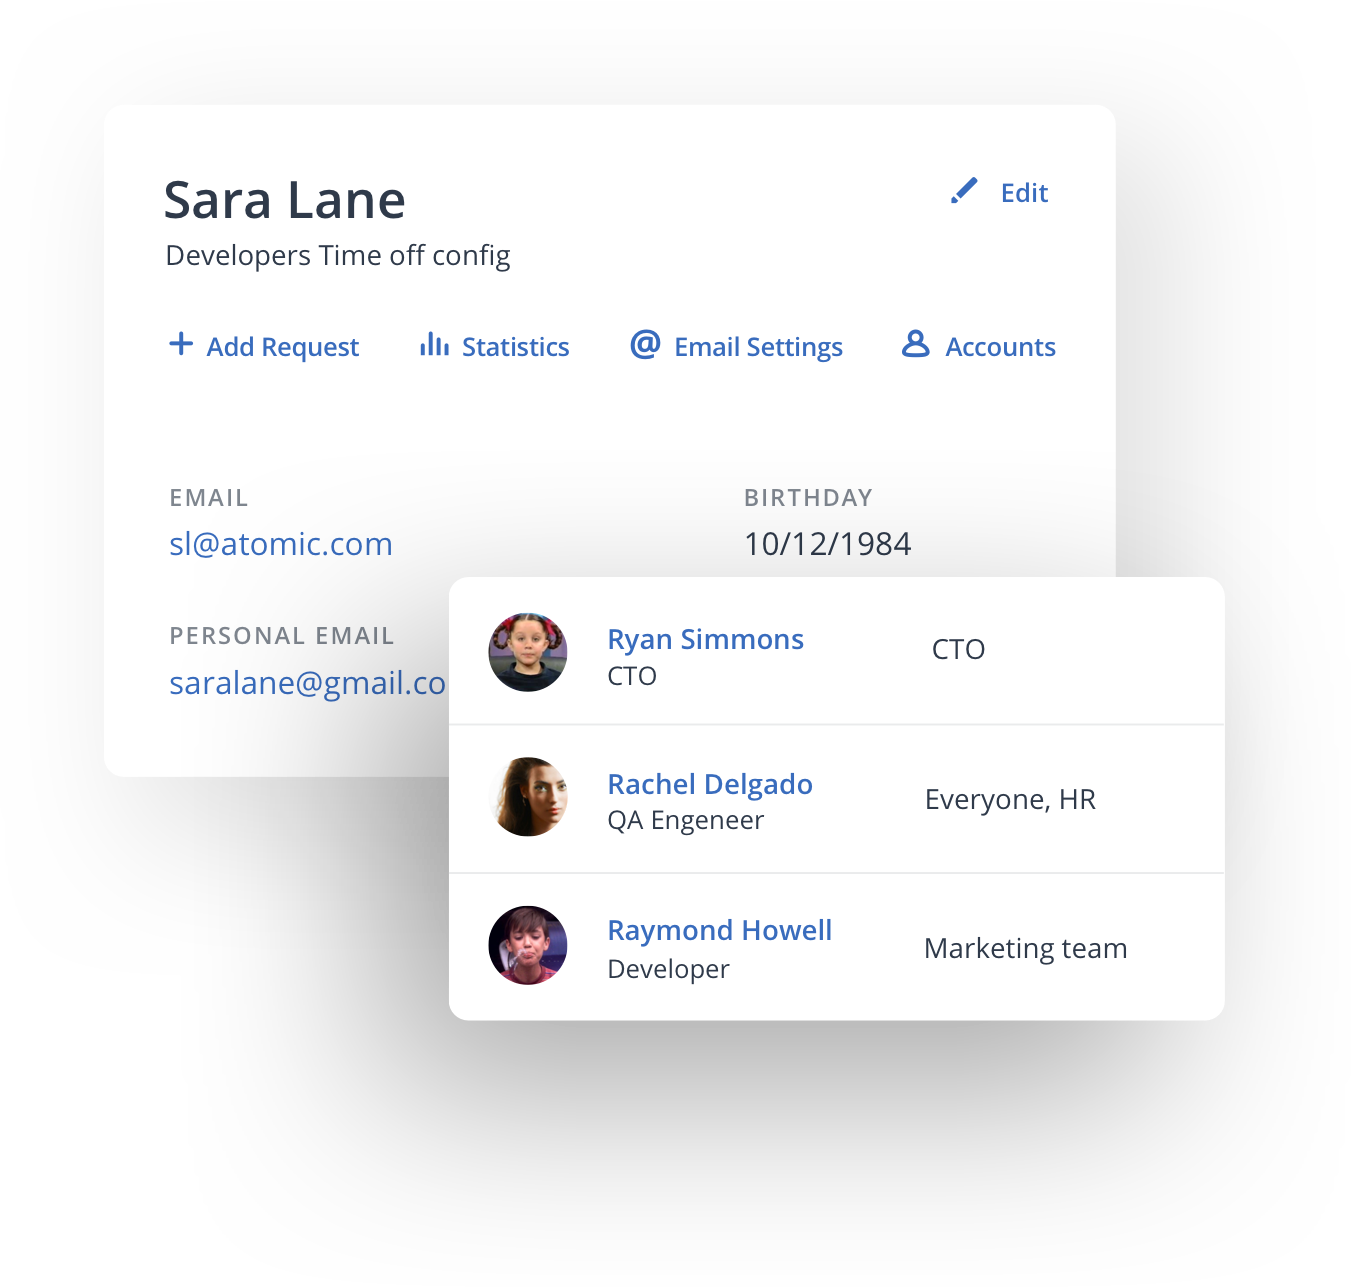1352x1288 pixels.
Task: Click the saralane@gmail personal email link
Action: point(307,683)
